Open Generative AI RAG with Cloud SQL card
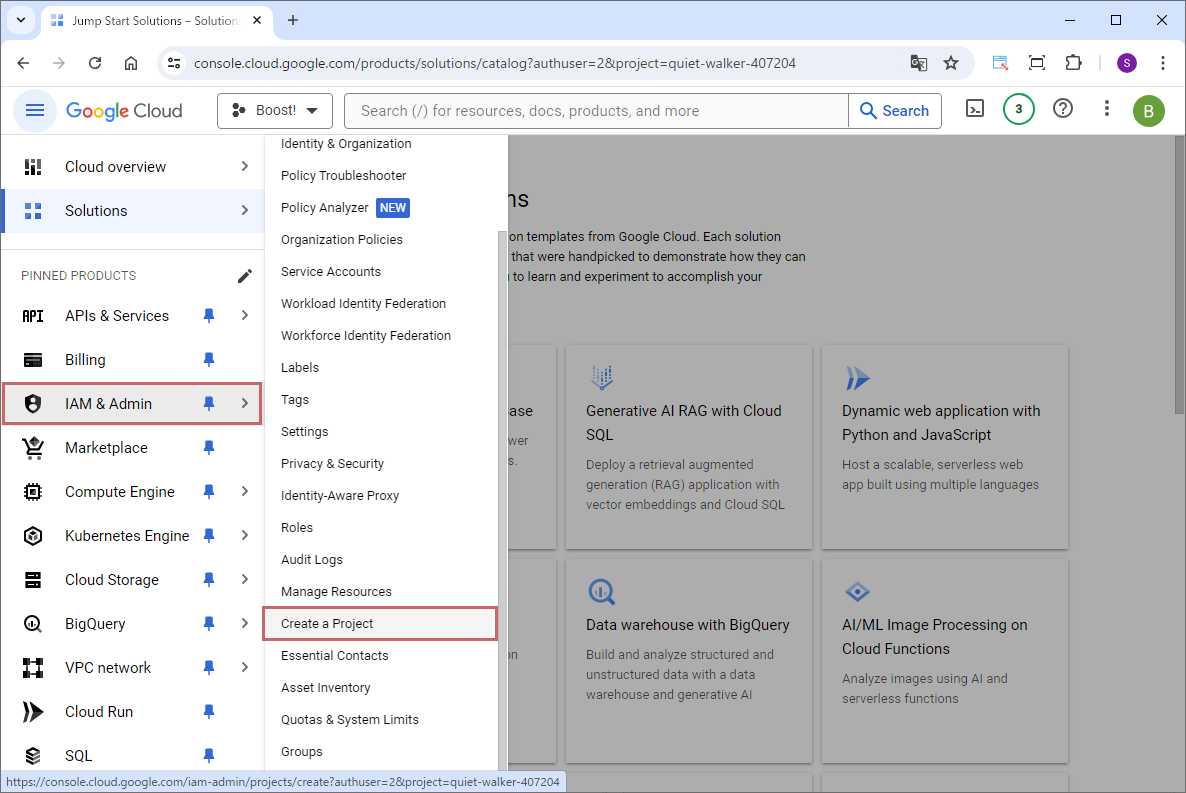This screenshot has height=793, width=1186. (x=688, y=447)
